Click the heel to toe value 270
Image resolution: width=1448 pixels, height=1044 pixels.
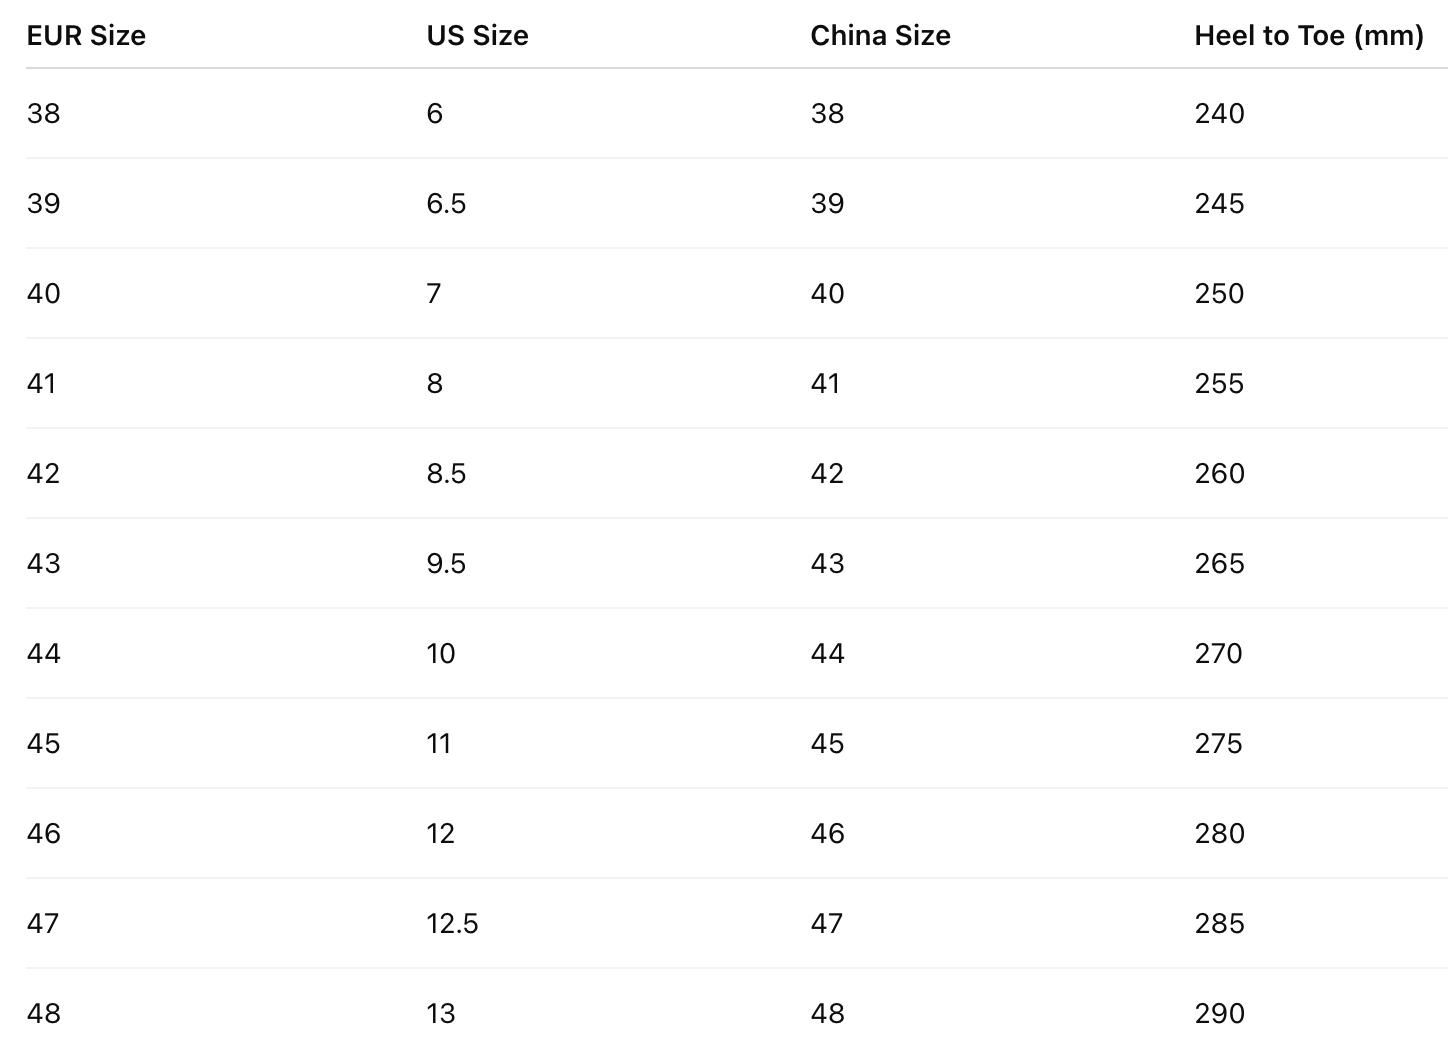(x=1218, y=654)
